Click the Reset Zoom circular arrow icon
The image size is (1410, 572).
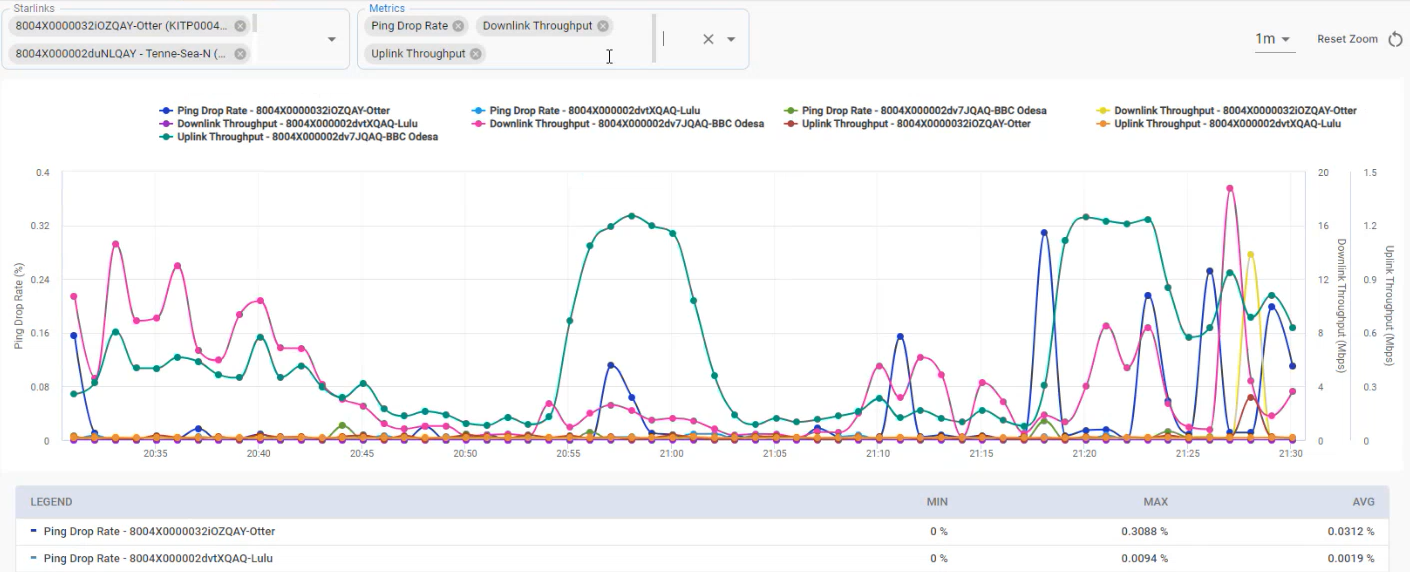point(1396,39)
